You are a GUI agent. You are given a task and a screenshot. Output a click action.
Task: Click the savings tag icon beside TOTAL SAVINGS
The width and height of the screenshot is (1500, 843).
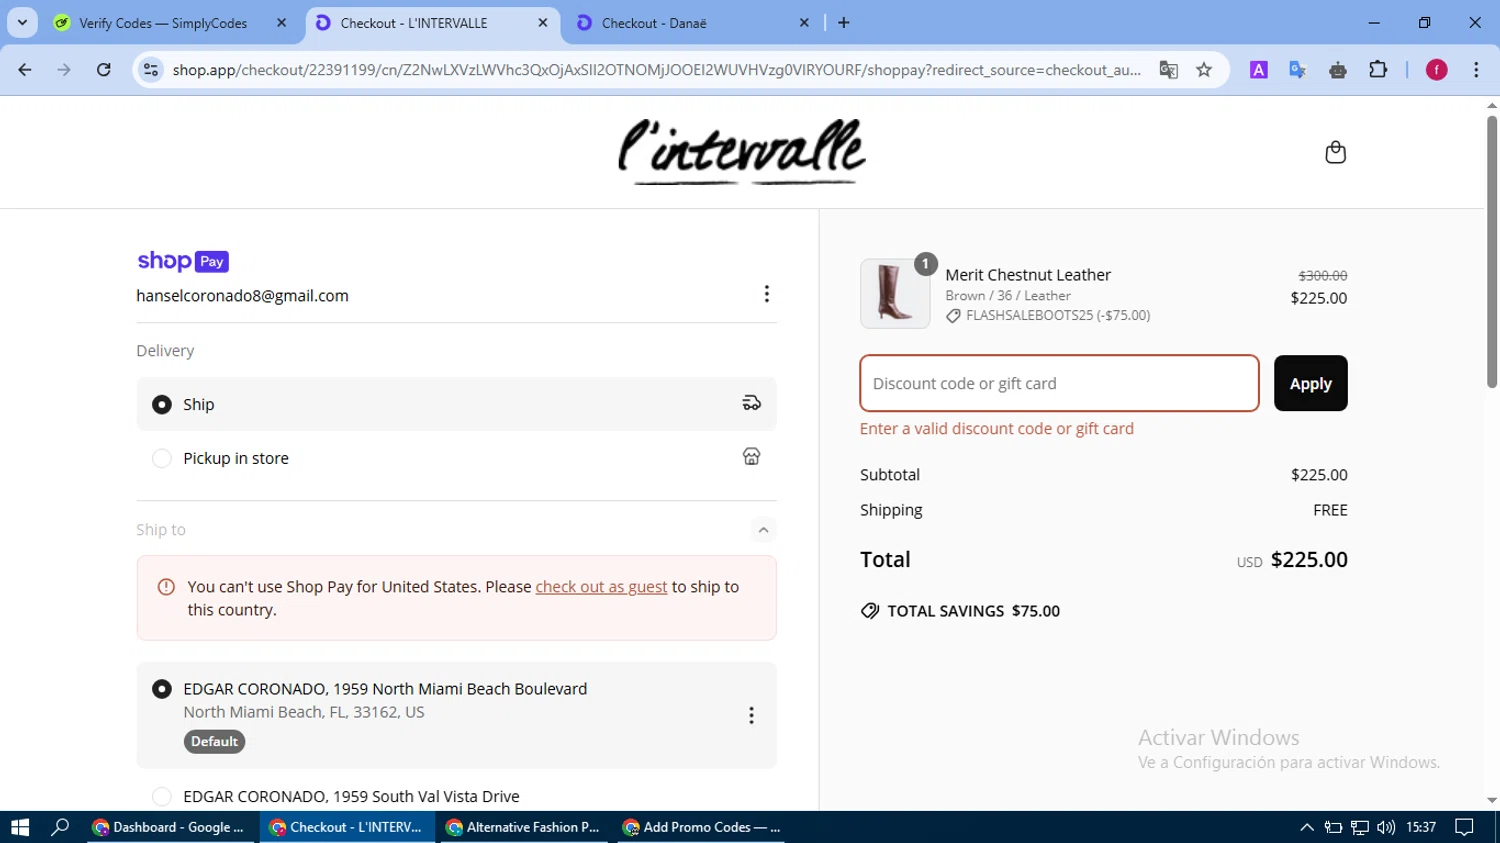[x=870, y=611]
